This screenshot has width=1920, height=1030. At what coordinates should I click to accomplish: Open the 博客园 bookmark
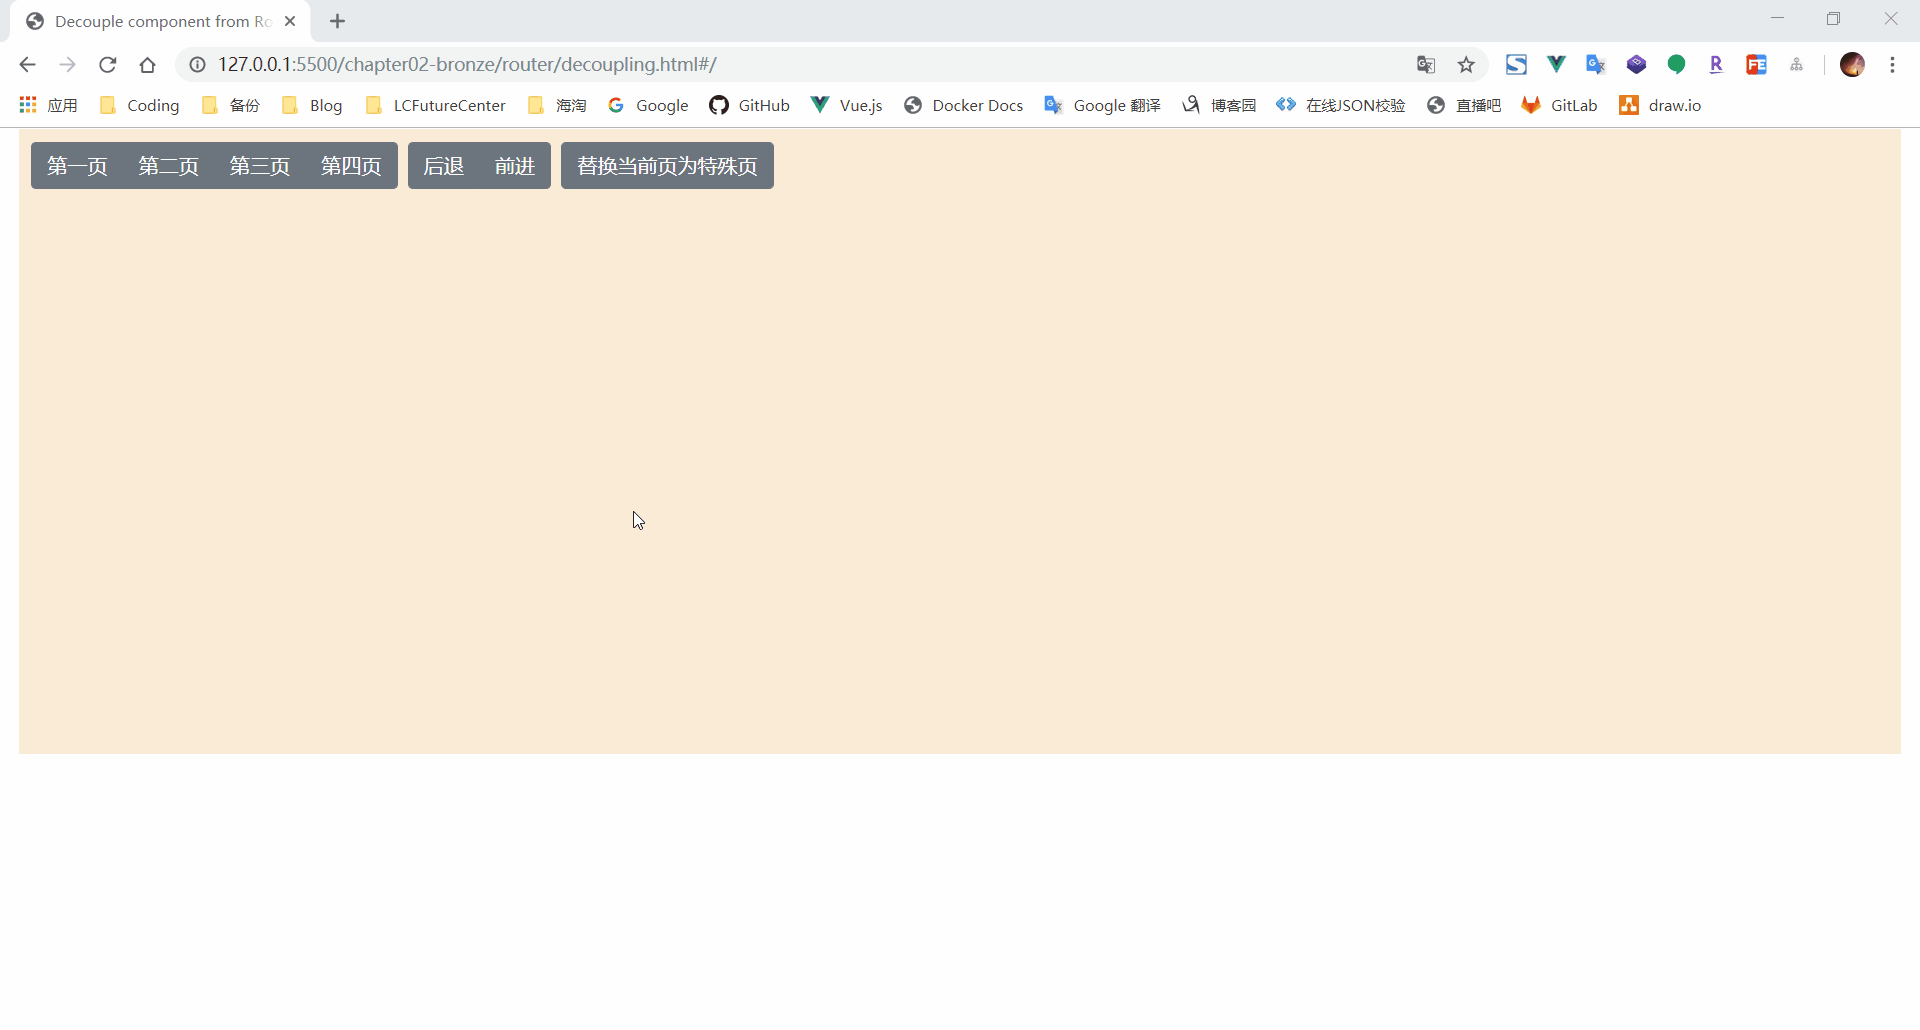[1219, 105]
